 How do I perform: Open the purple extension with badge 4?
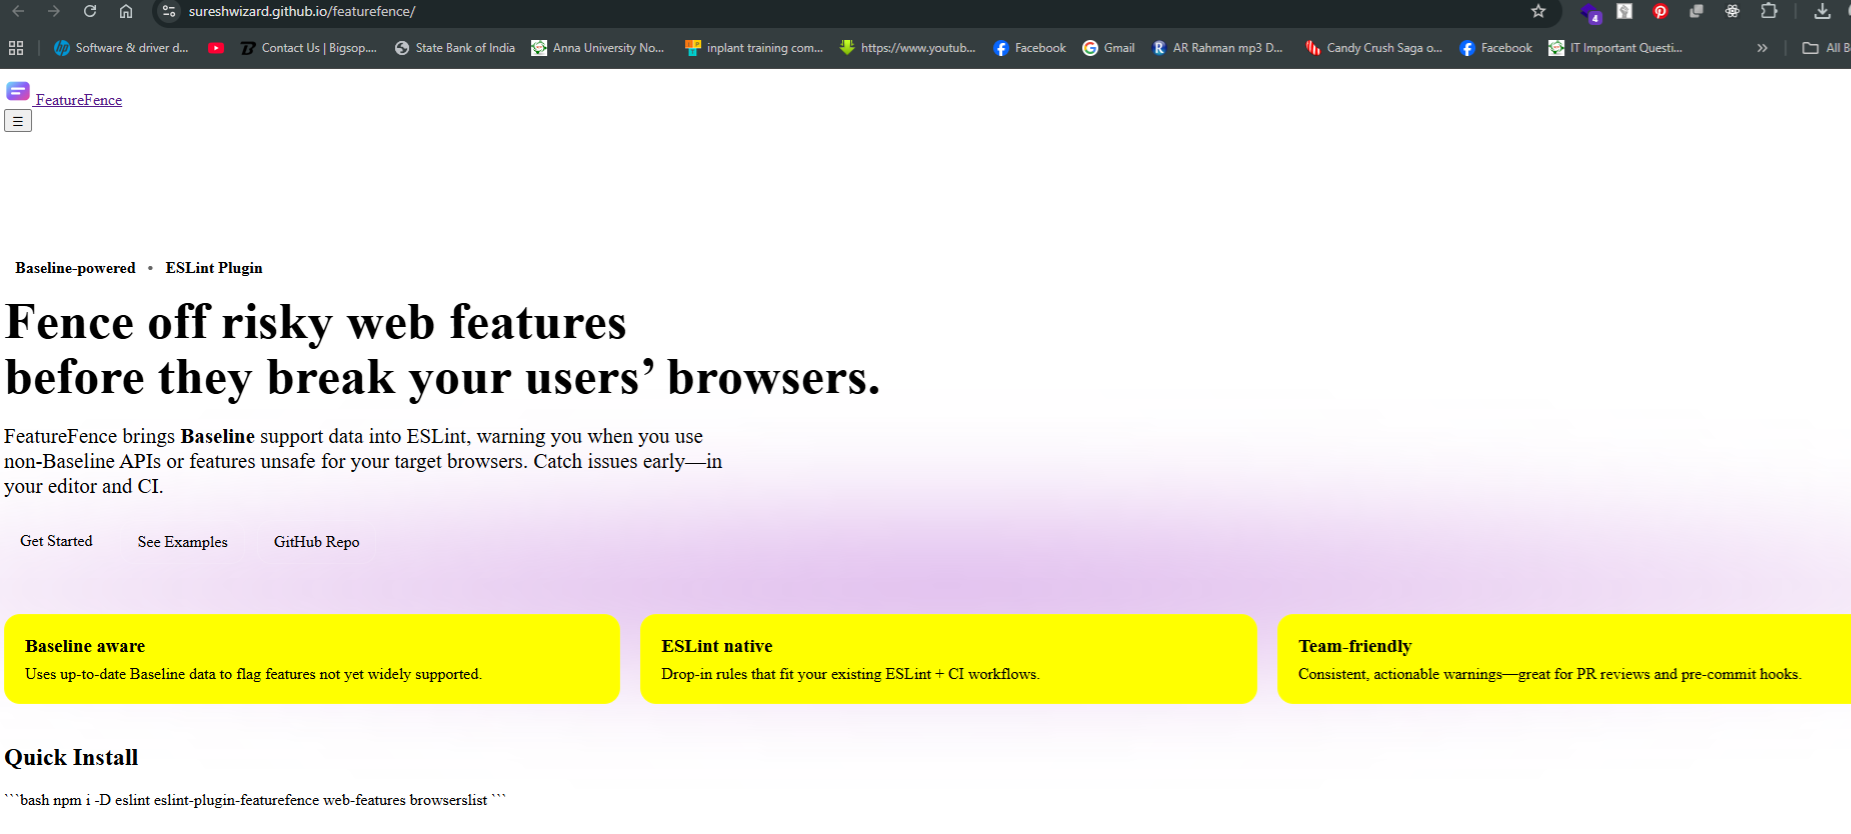pyautogui.click(x=1589, y=12)
